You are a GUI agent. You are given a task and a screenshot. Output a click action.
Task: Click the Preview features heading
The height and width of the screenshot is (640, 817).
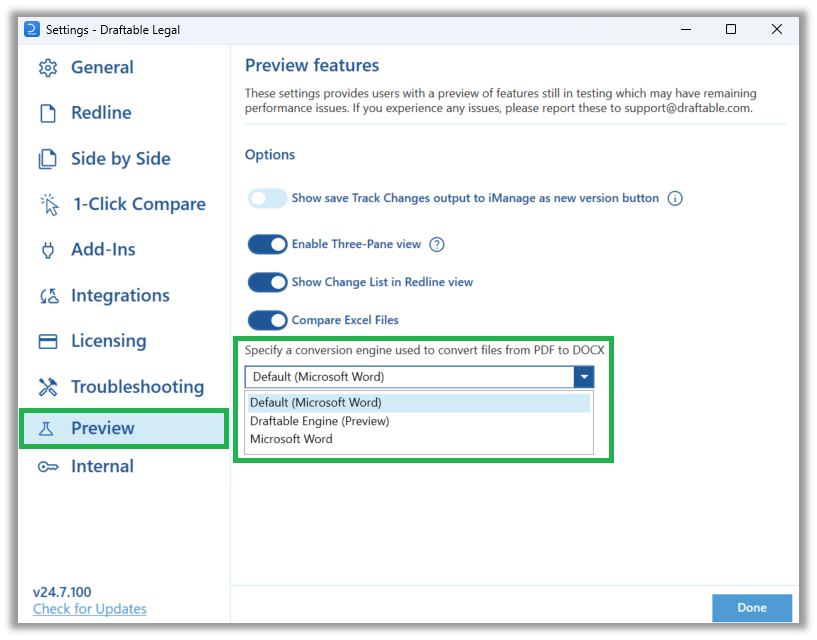[x=312, y=65]
